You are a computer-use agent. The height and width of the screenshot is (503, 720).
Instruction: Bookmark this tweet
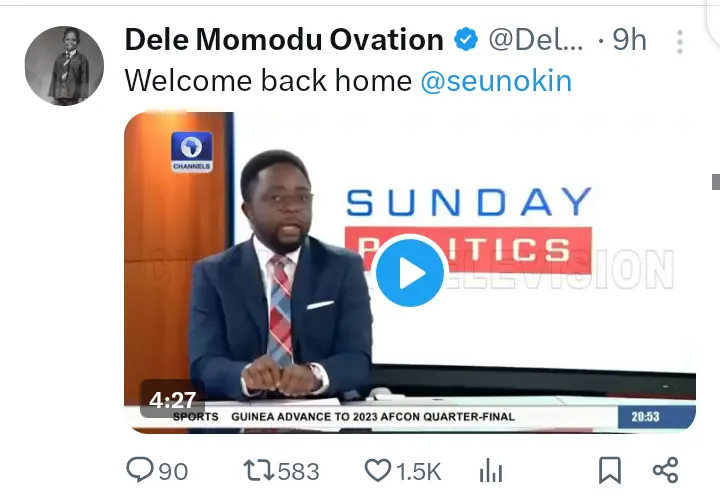coord(610,470)
